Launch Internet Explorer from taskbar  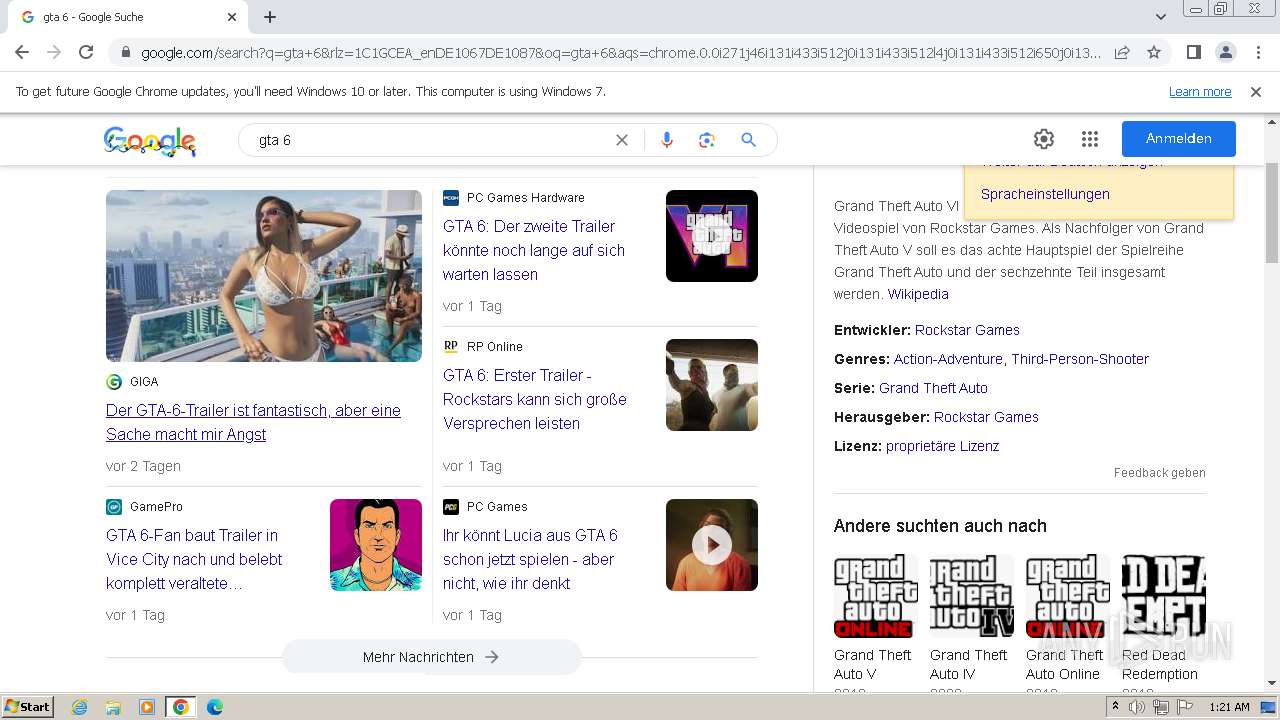coord(80,707)
